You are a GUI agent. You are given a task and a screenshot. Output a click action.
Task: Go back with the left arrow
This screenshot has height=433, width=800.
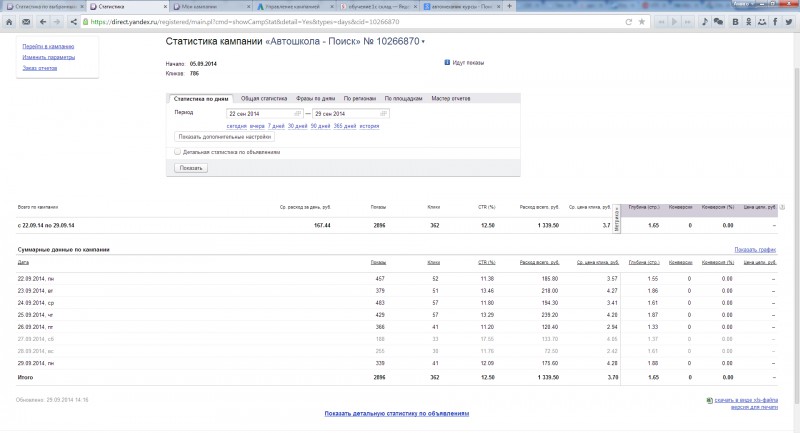click(x=43, y=22)
